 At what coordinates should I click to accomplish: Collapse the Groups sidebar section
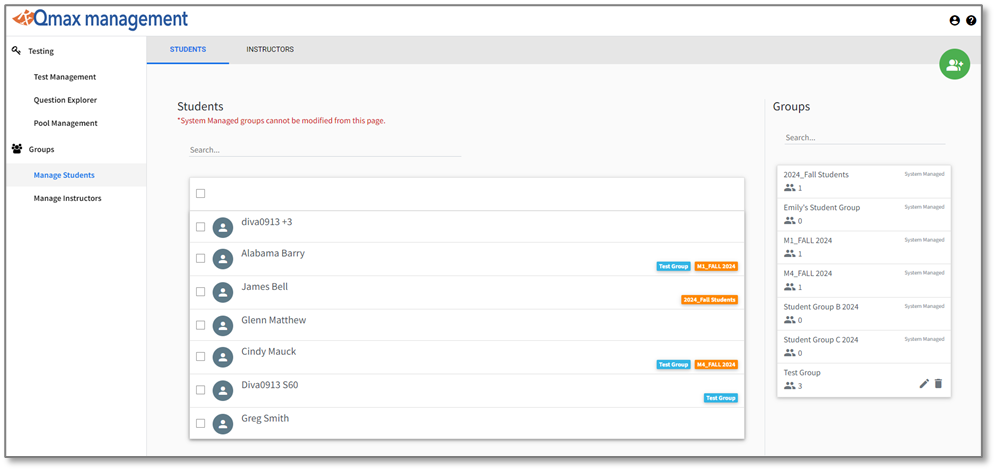coord(41,149)
